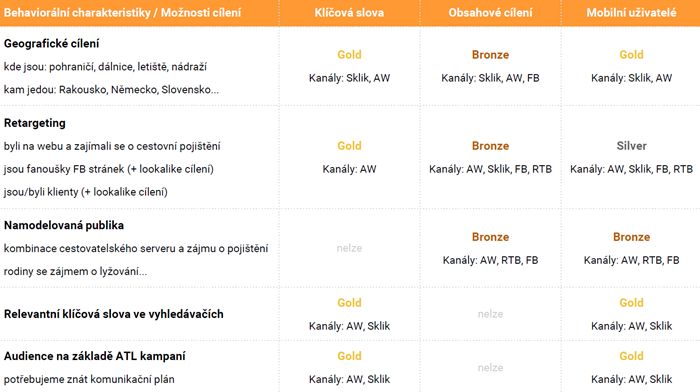Click the Behaviorální charakteristiky header cell

122,13
